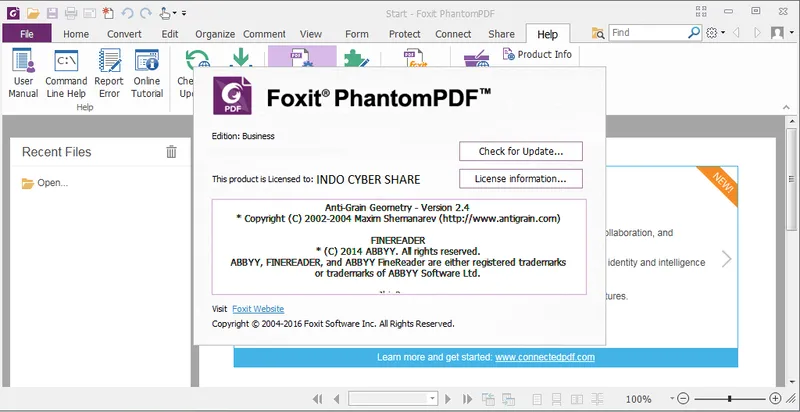The image size is (800, 412).
Task: Launch the Online Tutorial
Action: click(147, 74)
